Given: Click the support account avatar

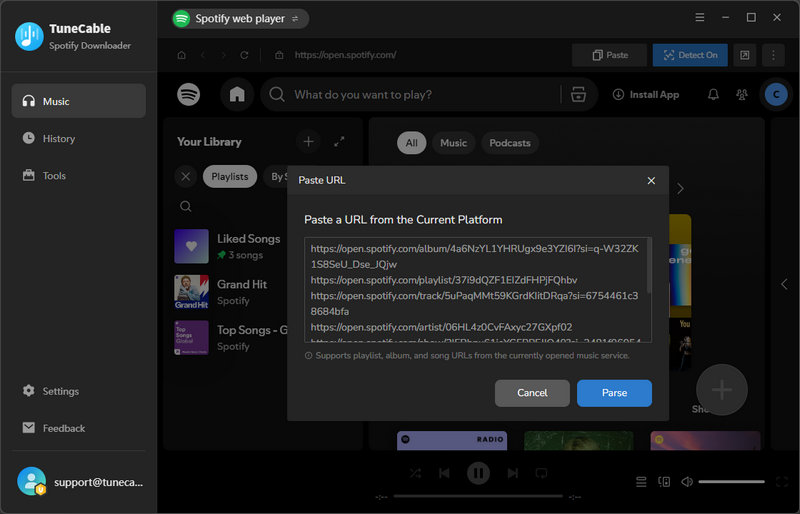Looking at the screenshot, I should [32, 481].
